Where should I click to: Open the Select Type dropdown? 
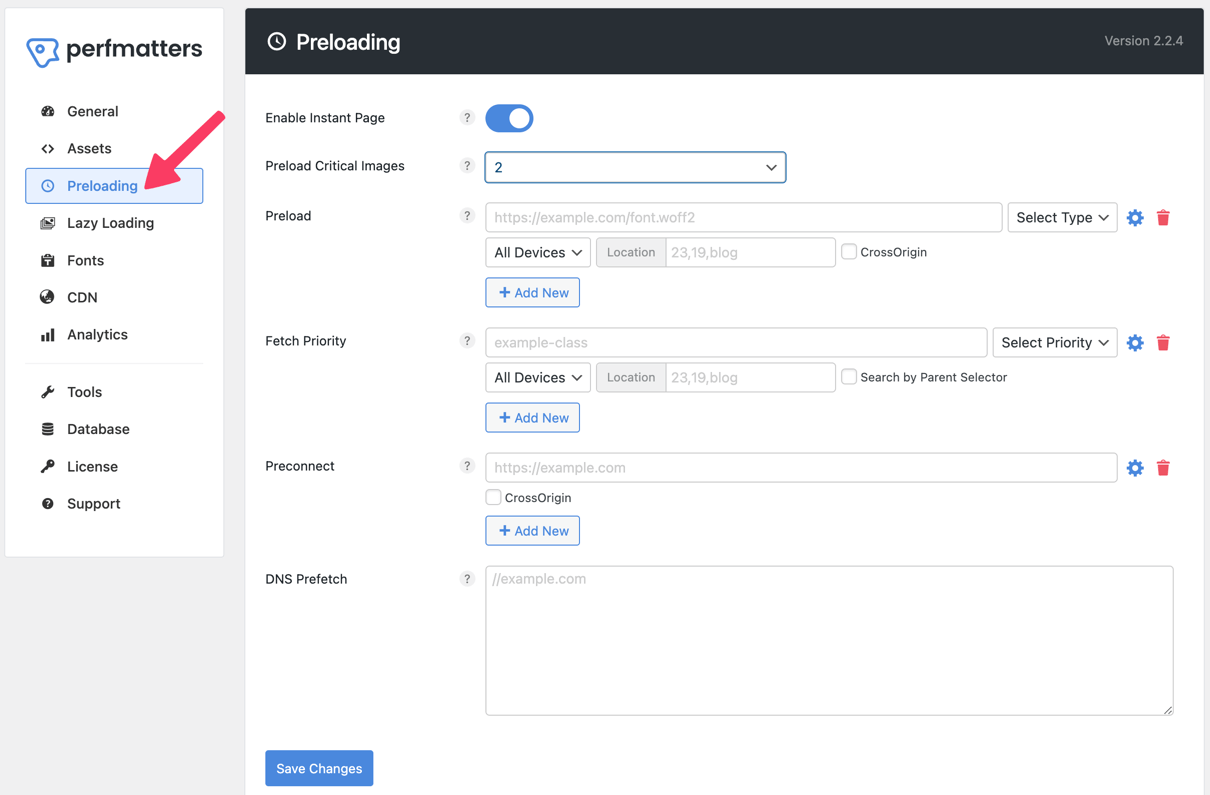[x=1062, y=217]
